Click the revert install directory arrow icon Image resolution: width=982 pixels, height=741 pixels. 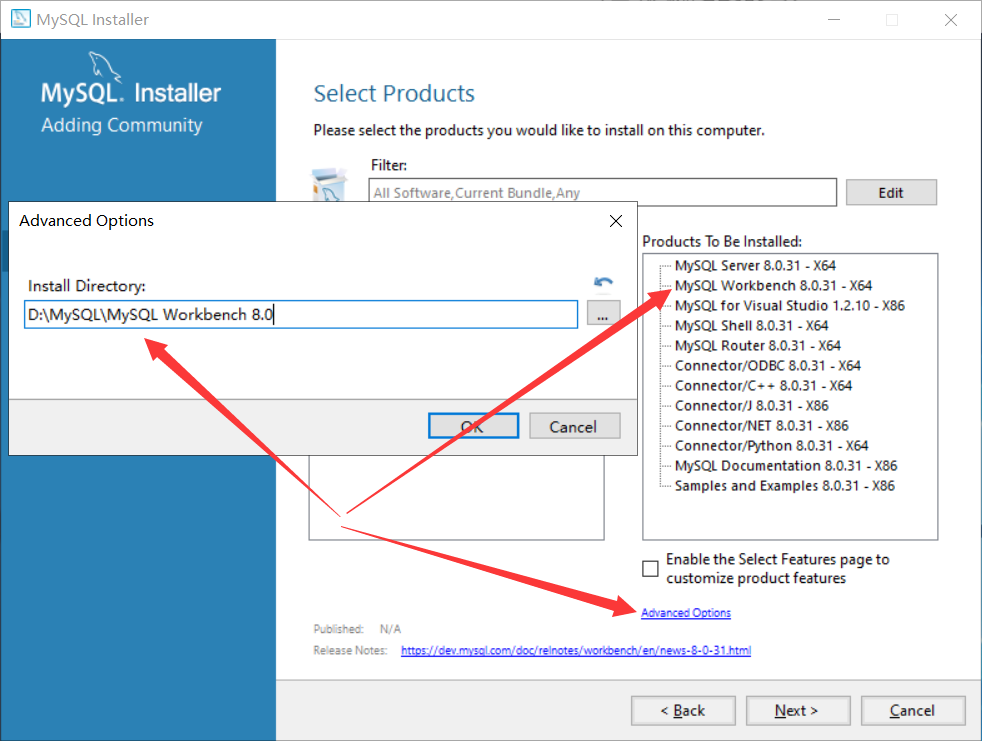pyautogui.click(x=603, y=283)
